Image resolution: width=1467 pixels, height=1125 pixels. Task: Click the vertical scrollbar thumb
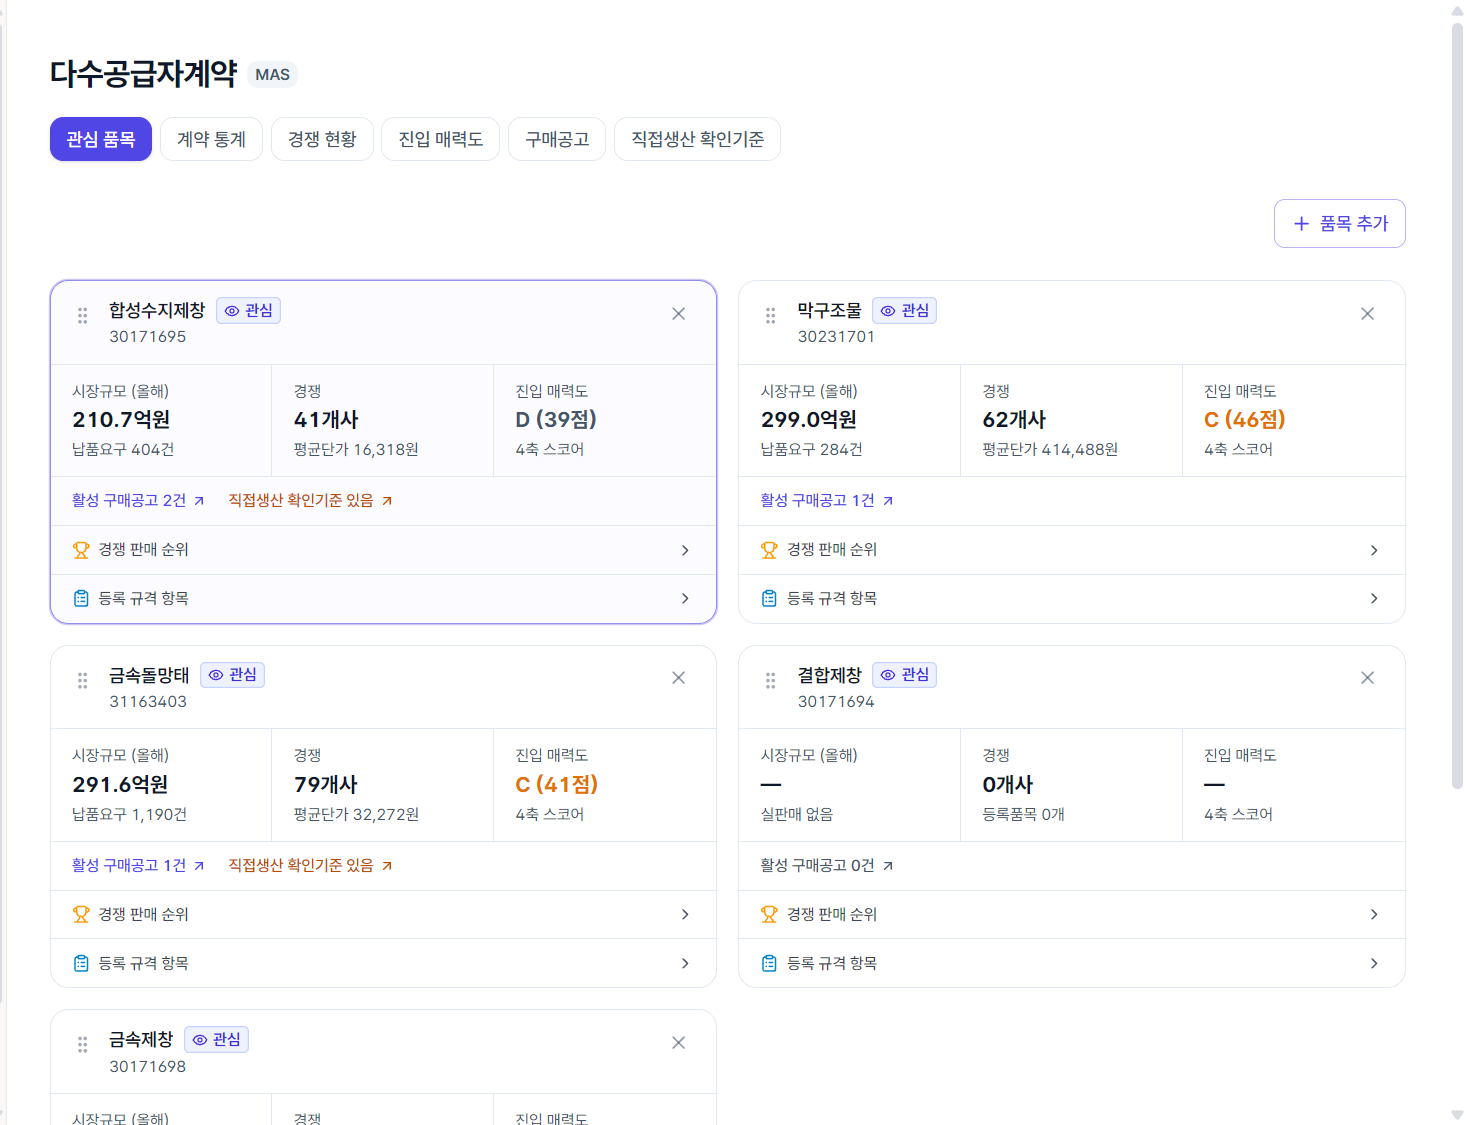coord(1457,405)
